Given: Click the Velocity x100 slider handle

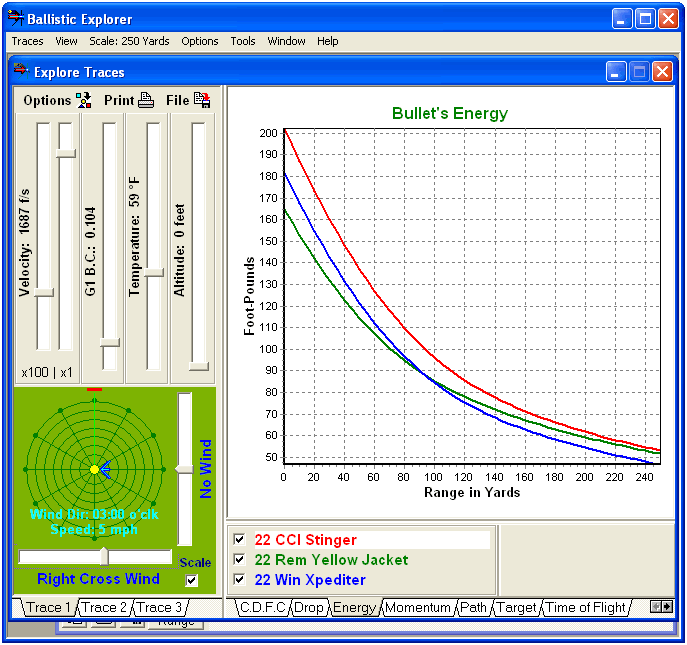Looking at the screenshot, I should pos(44,292).
